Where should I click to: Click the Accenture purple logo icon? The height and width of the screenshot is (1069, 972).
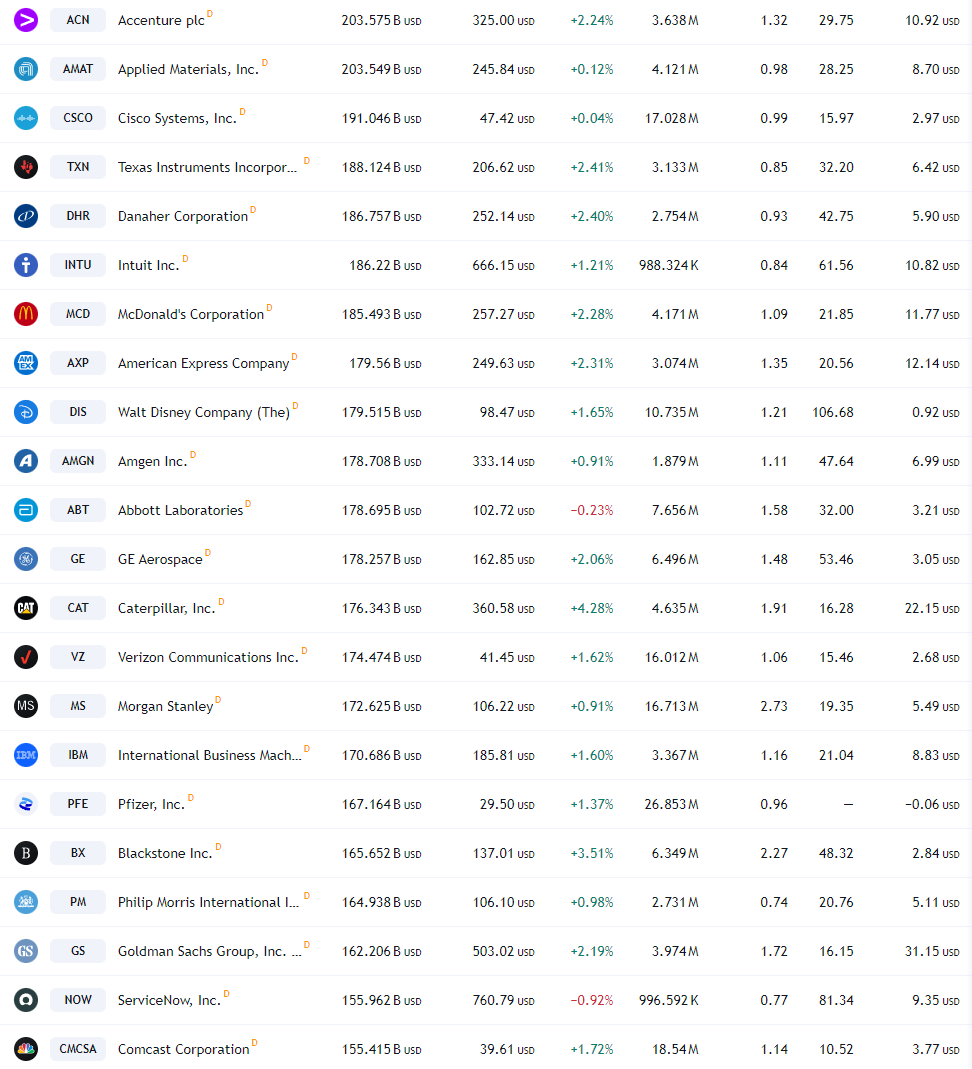coord(26,20)
